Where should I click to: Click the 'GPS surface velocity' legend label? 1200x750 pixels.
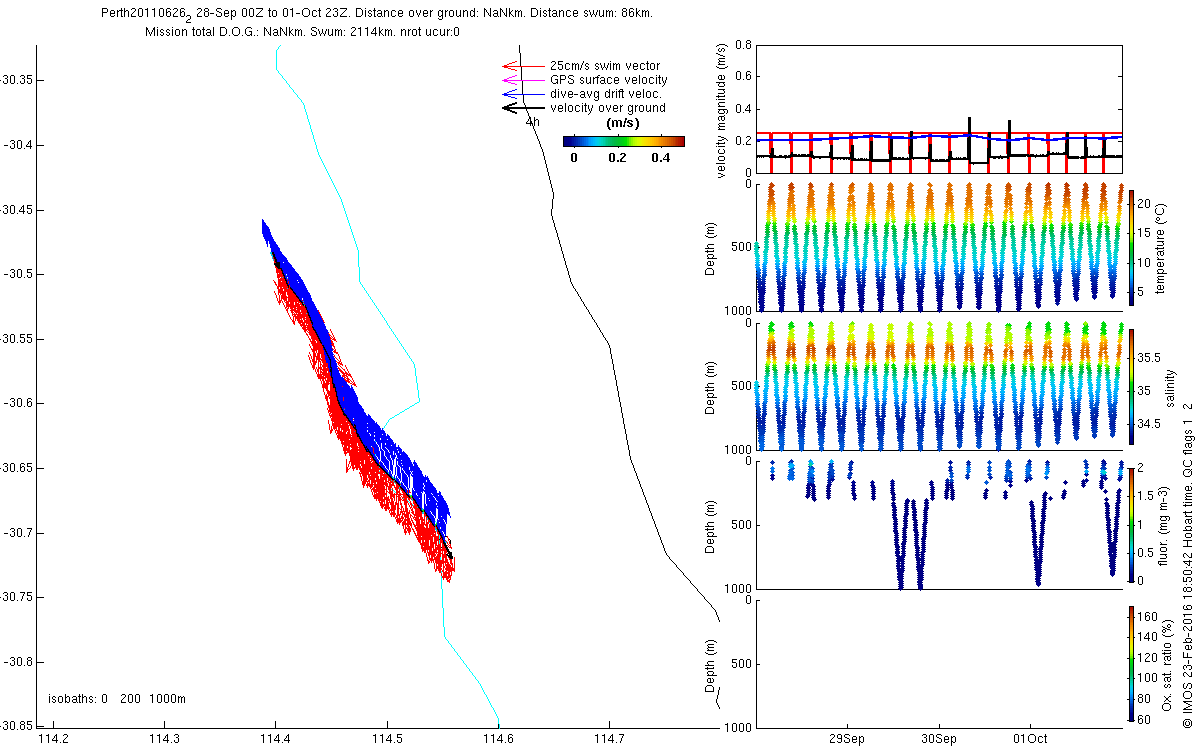[608, 80]
